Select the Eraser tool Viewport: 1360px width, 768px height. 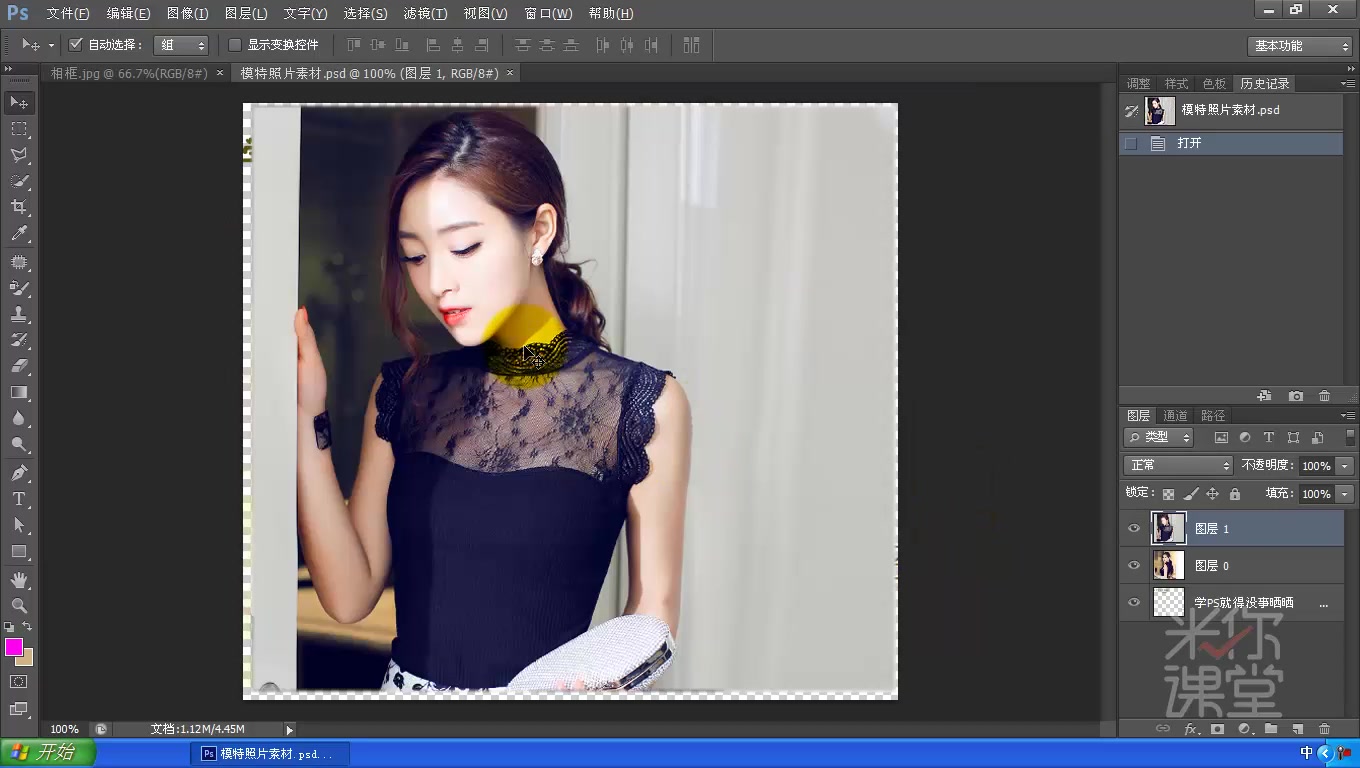coord(18,366)
